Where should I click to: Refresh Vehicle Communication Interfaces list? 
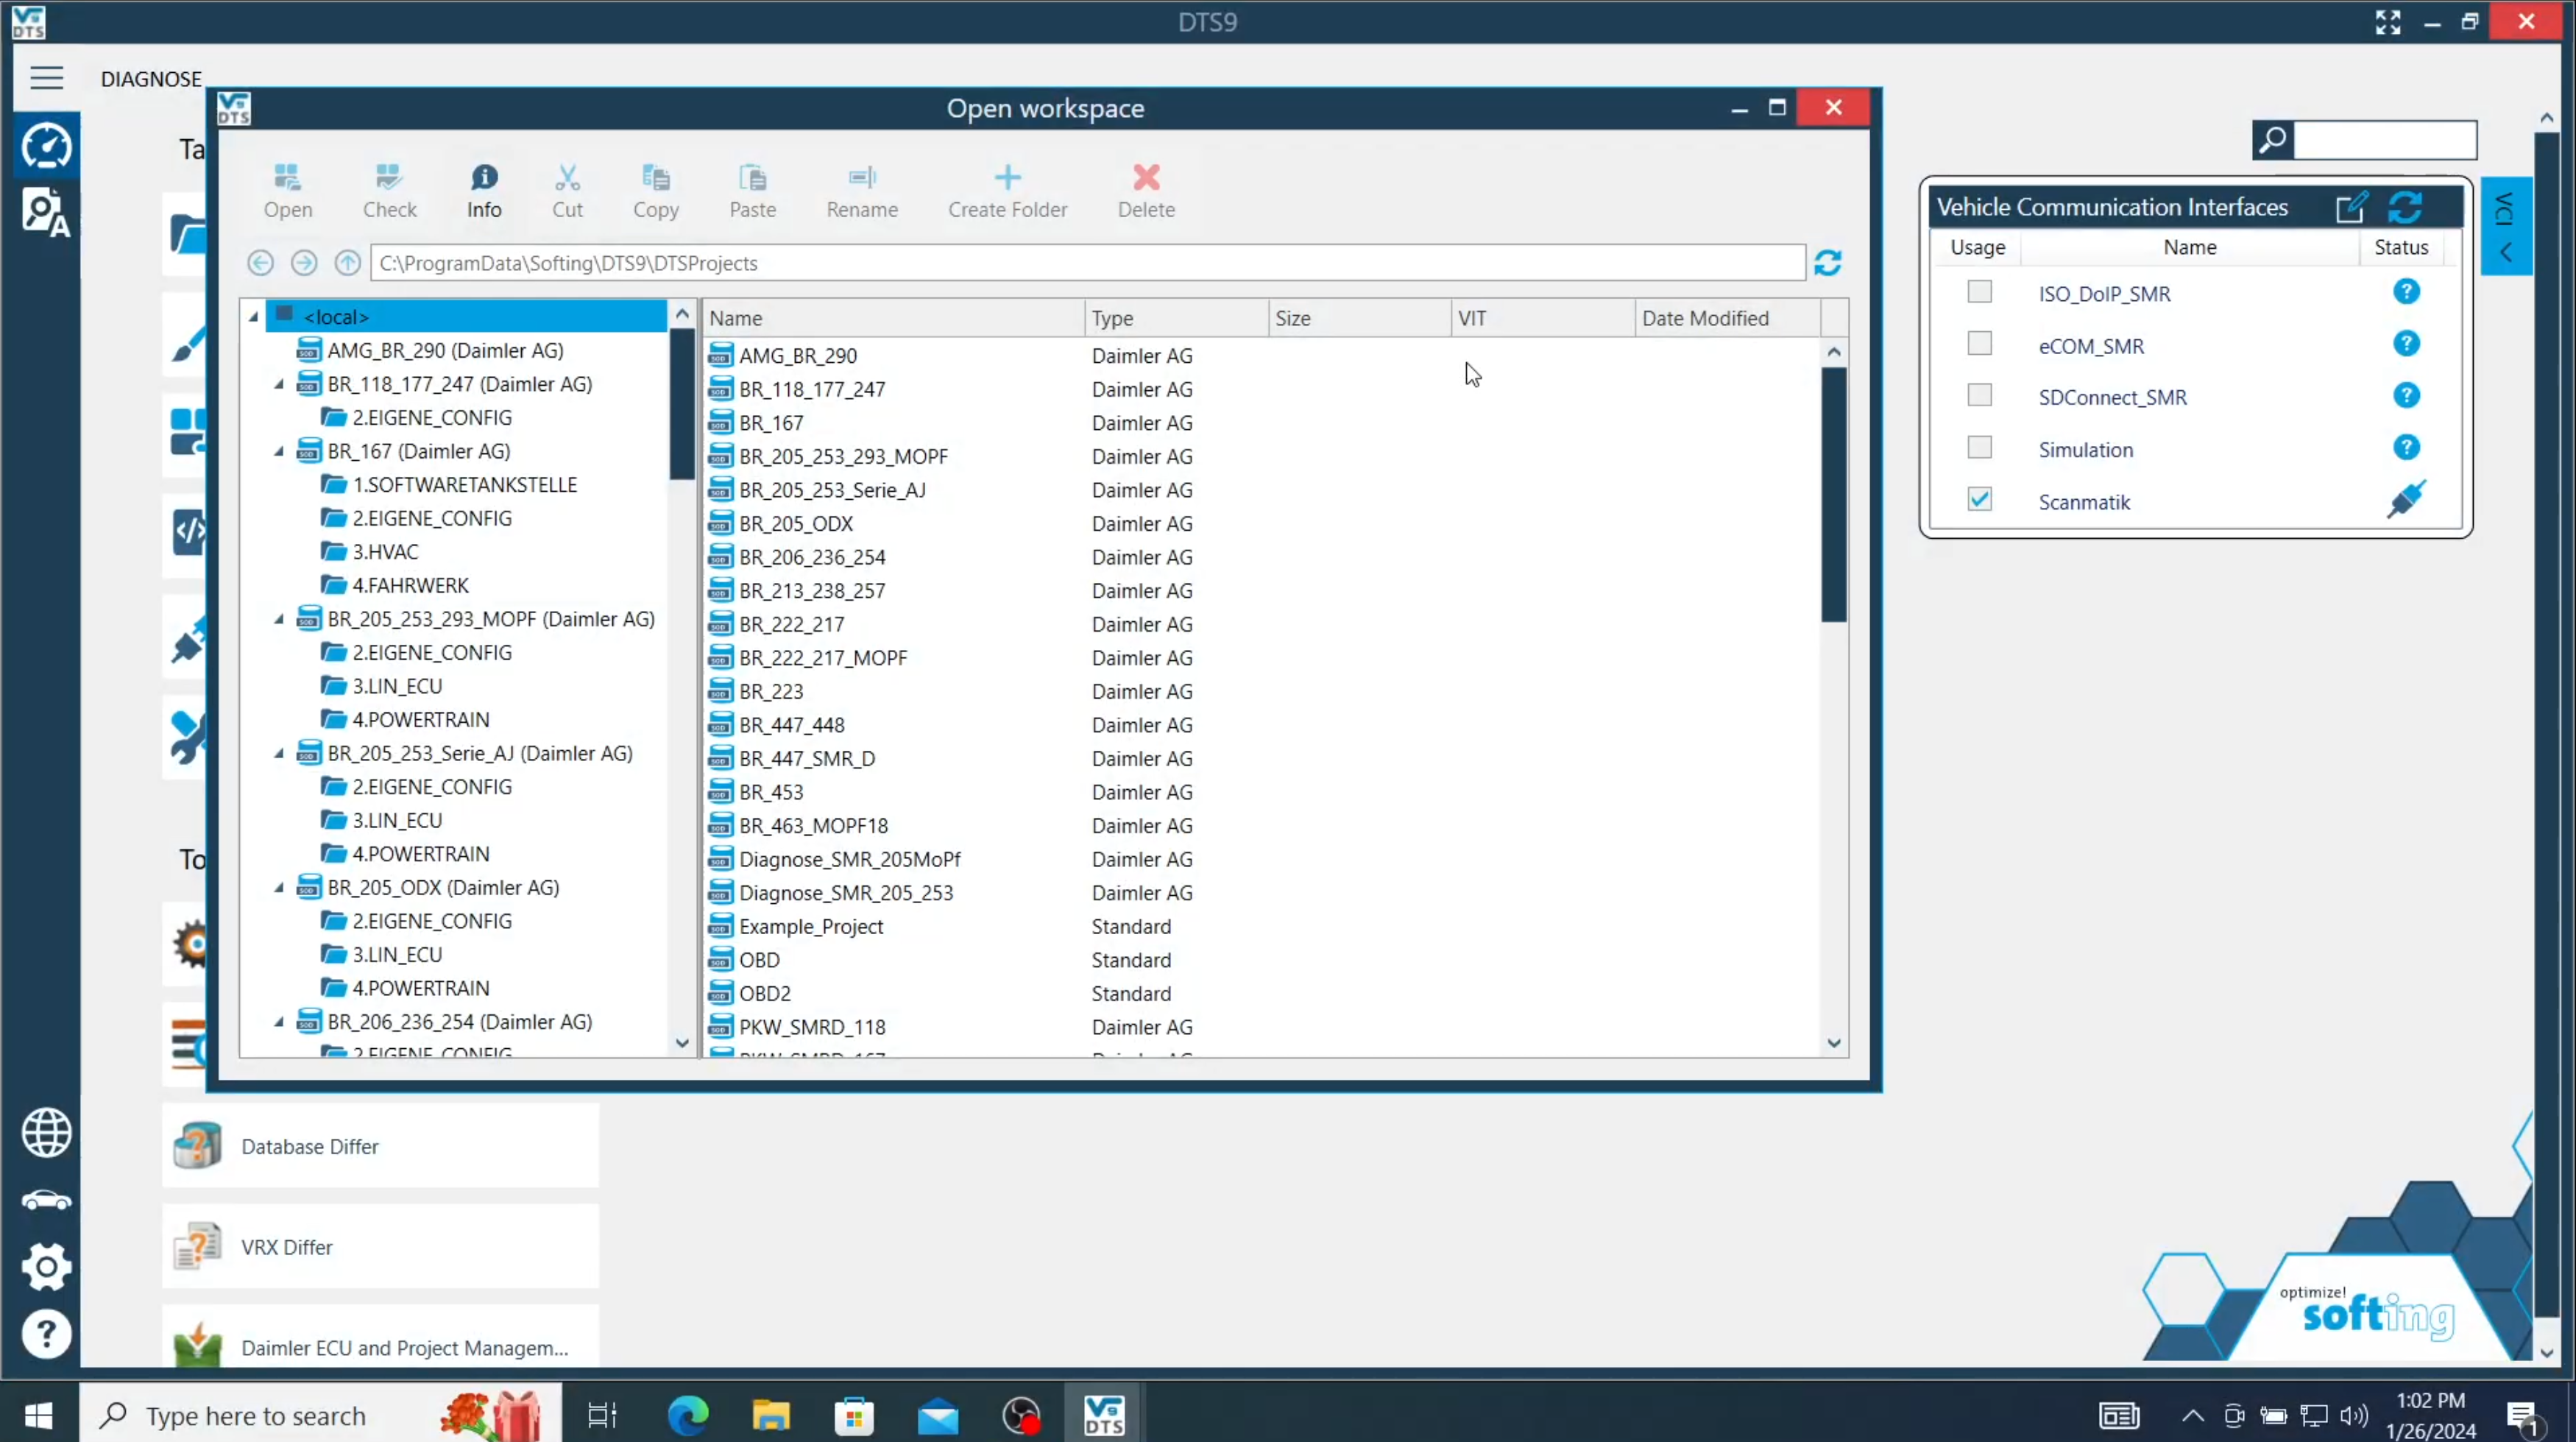pos(2405,207)
